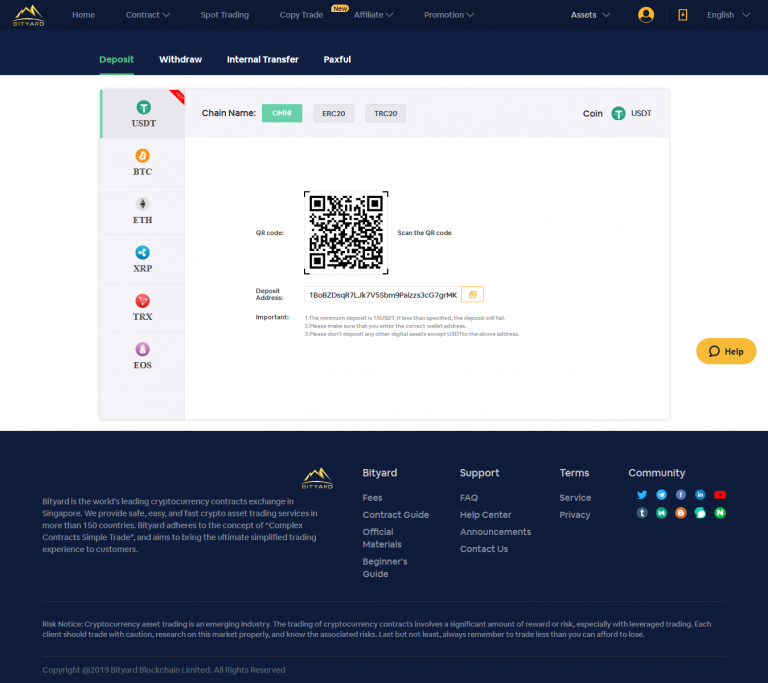Viewport: 768px width, 683px height.
Task: Select the OMNI chain option
Action: point(282,113)
